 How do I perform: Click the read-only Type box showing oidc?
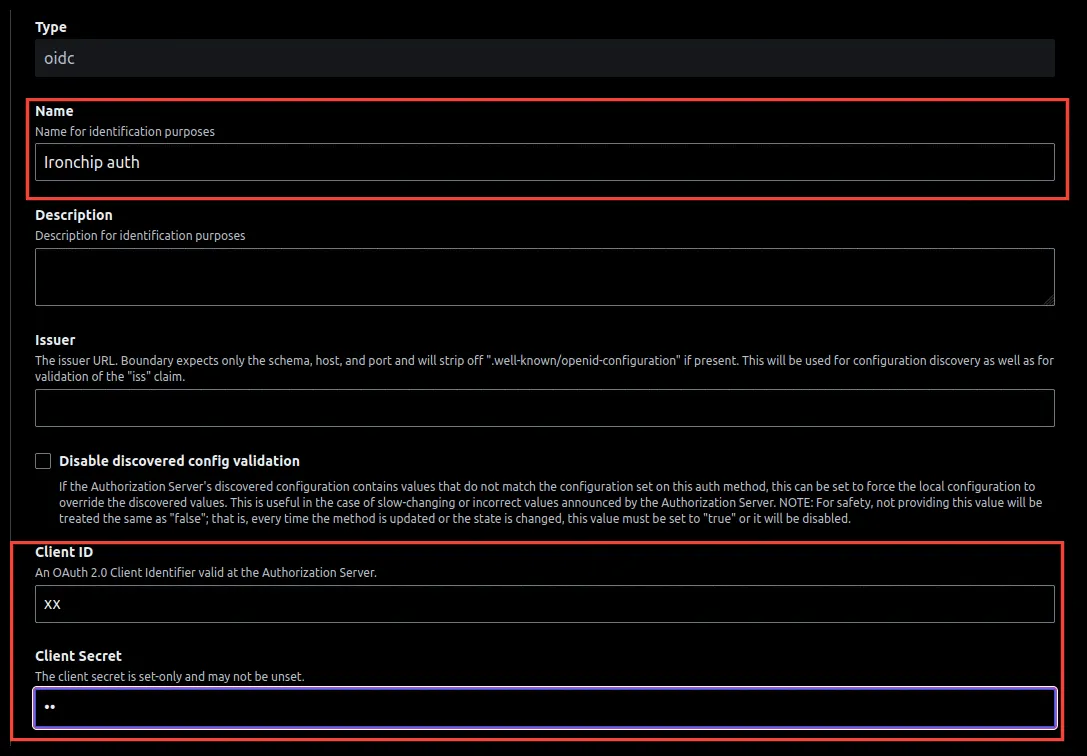coord(545,58)
